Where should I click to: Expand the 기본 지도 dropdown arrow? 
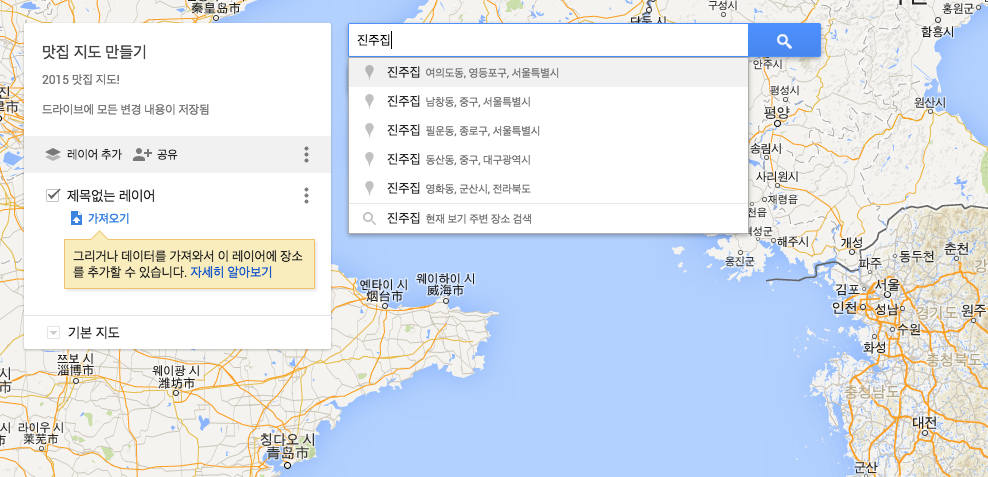click(53, 332)
